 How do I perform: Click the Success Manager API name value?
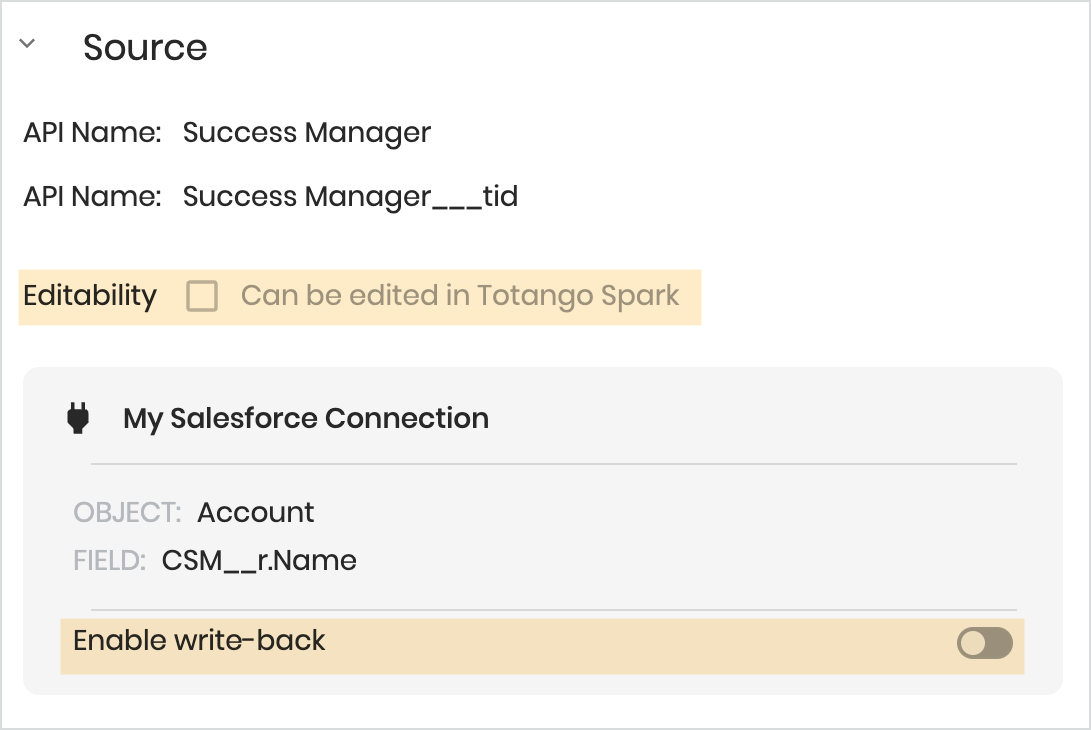(307, 133)
